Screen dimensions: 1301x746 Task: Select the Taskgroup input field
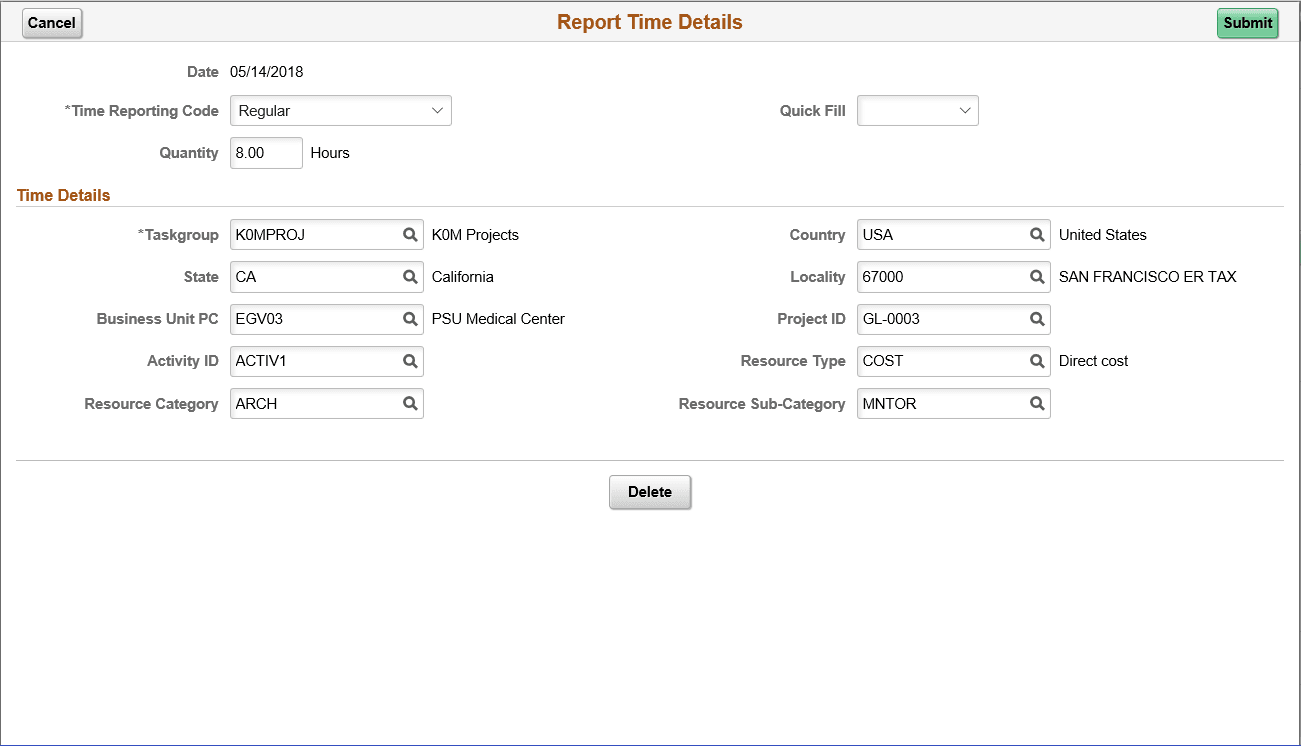point(310,234)
